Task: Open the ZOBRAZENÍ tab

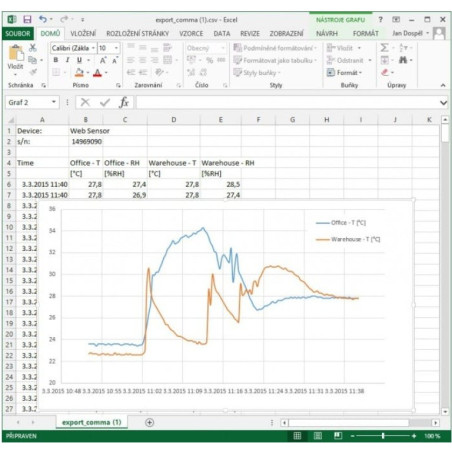Action: tap(286, 33)
